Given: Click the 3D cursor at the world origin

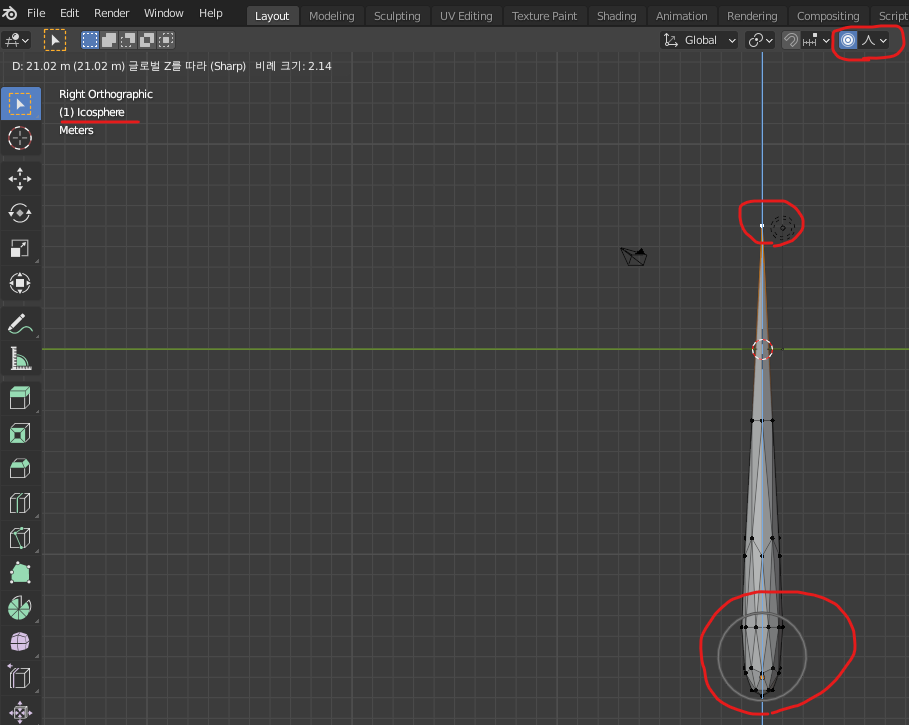Looking at the screenshot, I should (762, 349).
